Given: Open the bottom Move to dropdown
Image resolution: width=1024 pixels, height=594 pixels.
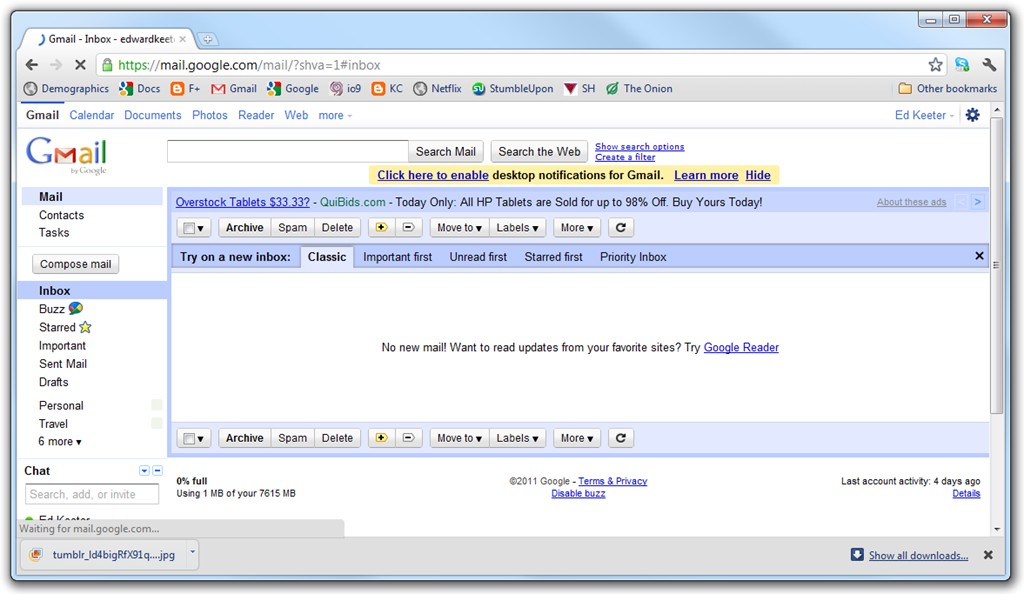Looking at the screenshot, I should (459, 438).
